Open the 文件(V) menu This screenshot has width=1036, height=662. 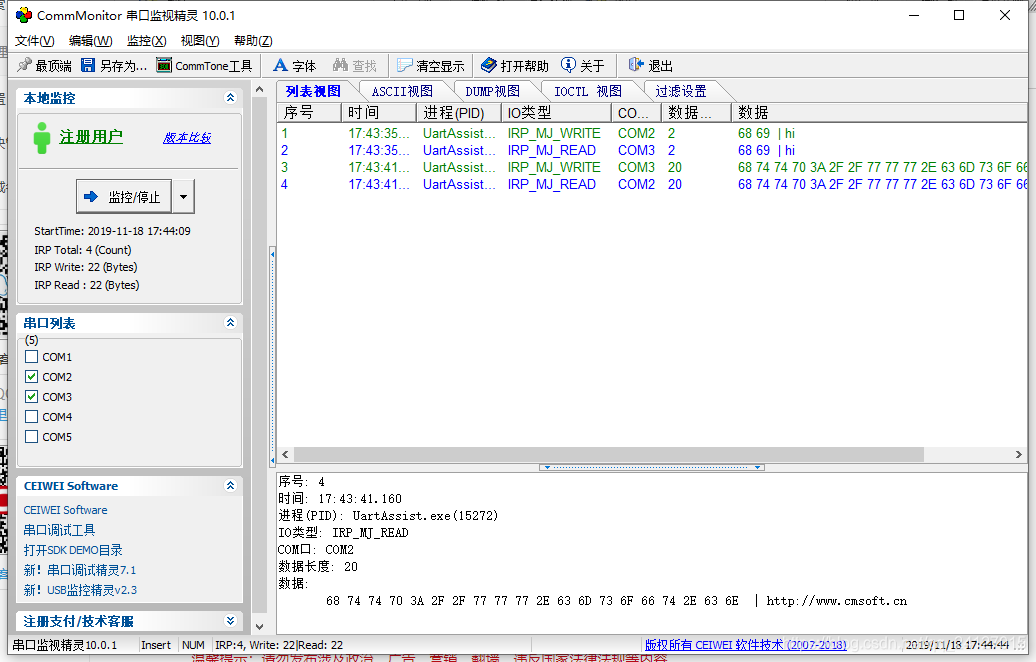coord(34,41)
